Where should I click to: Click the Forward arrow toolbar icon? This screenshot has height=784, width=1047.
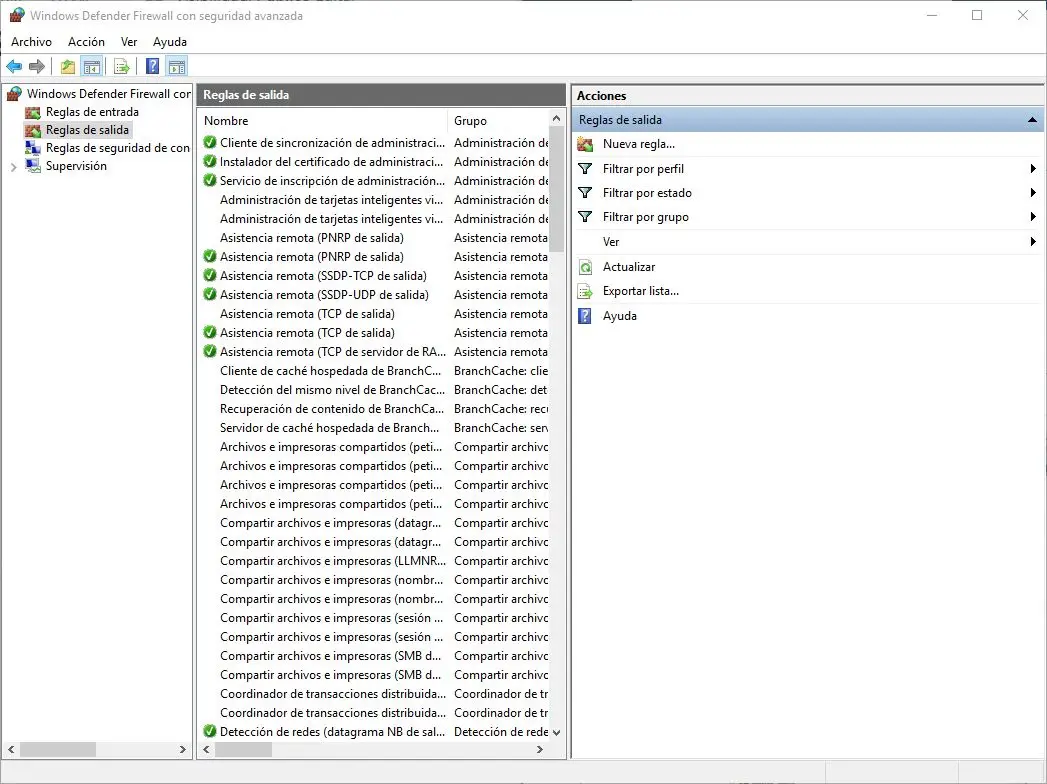click(x=37, y=66)
